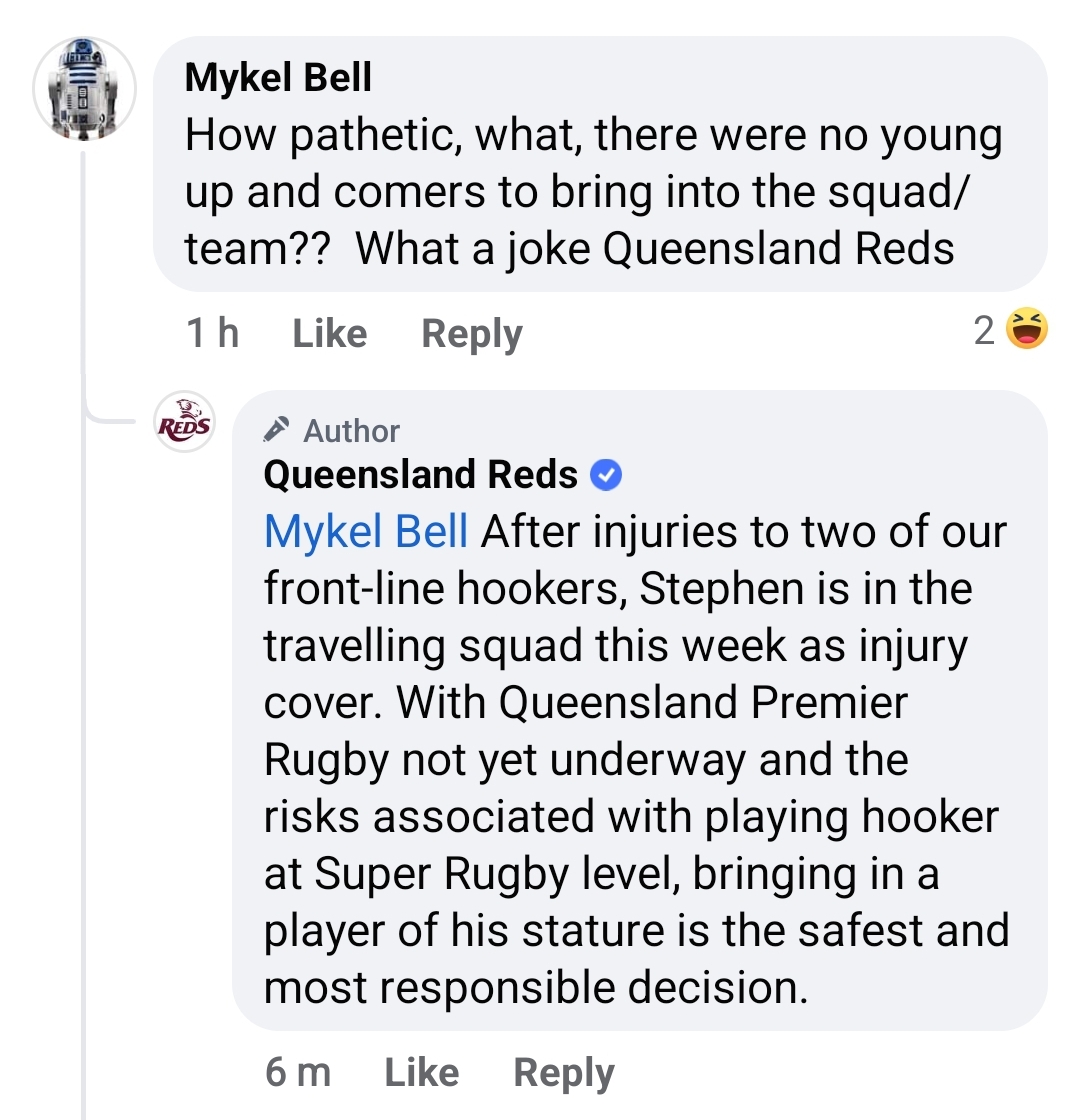Viewport: 1080px width, 1120px height.
Task: Click the Queensland Reds logo avatar
Action: click(x=185, y=423)
